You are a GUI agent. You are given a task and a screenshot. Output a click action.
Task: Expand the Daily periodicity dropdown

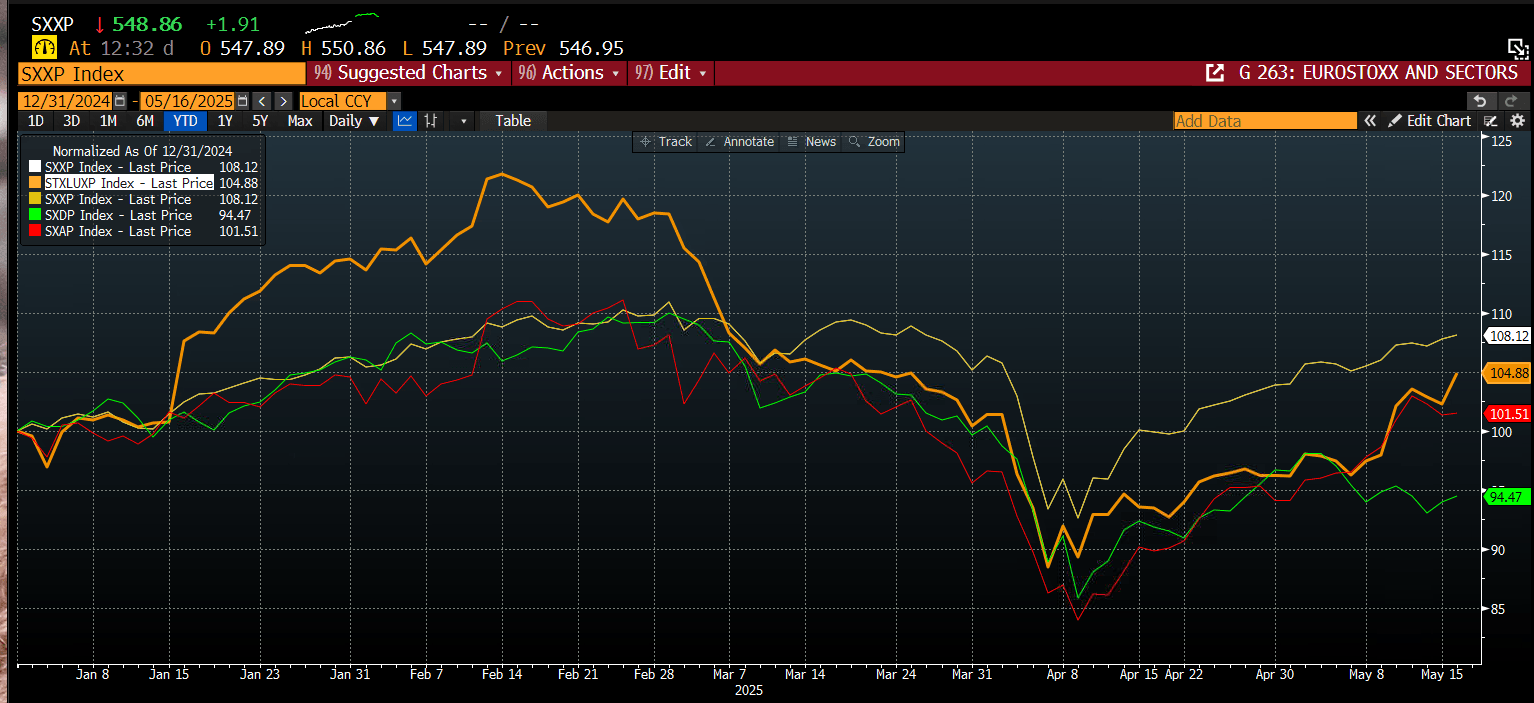tap(354, 121)
